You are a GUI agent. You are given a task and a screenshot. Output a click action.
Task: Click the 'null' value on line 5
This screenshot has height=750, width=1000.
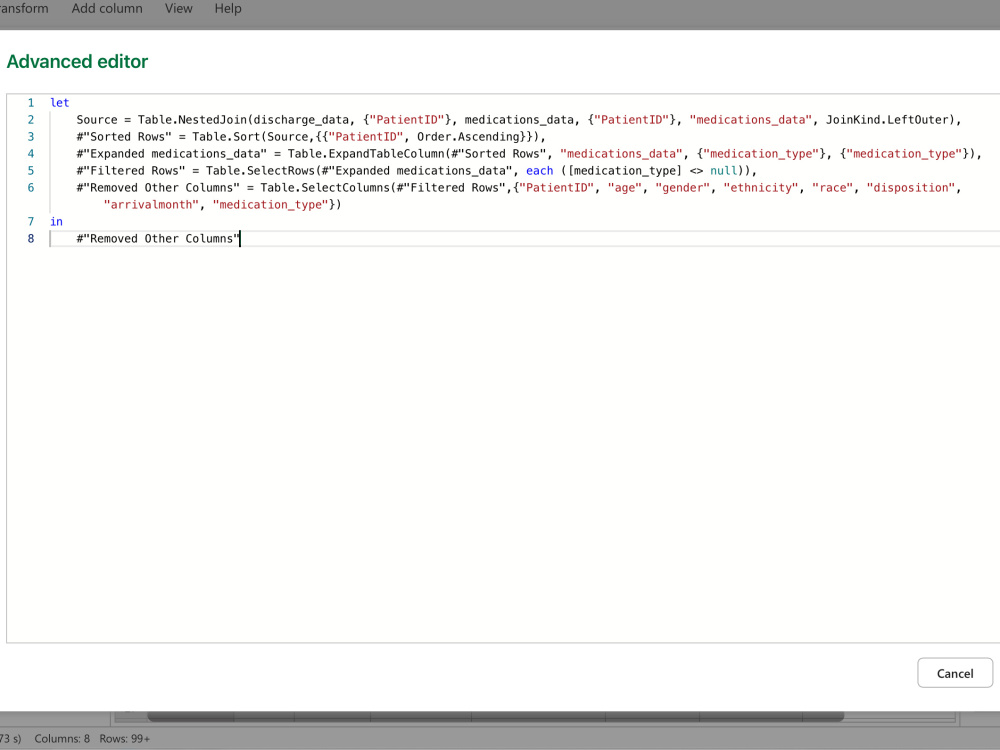[723, 171]
